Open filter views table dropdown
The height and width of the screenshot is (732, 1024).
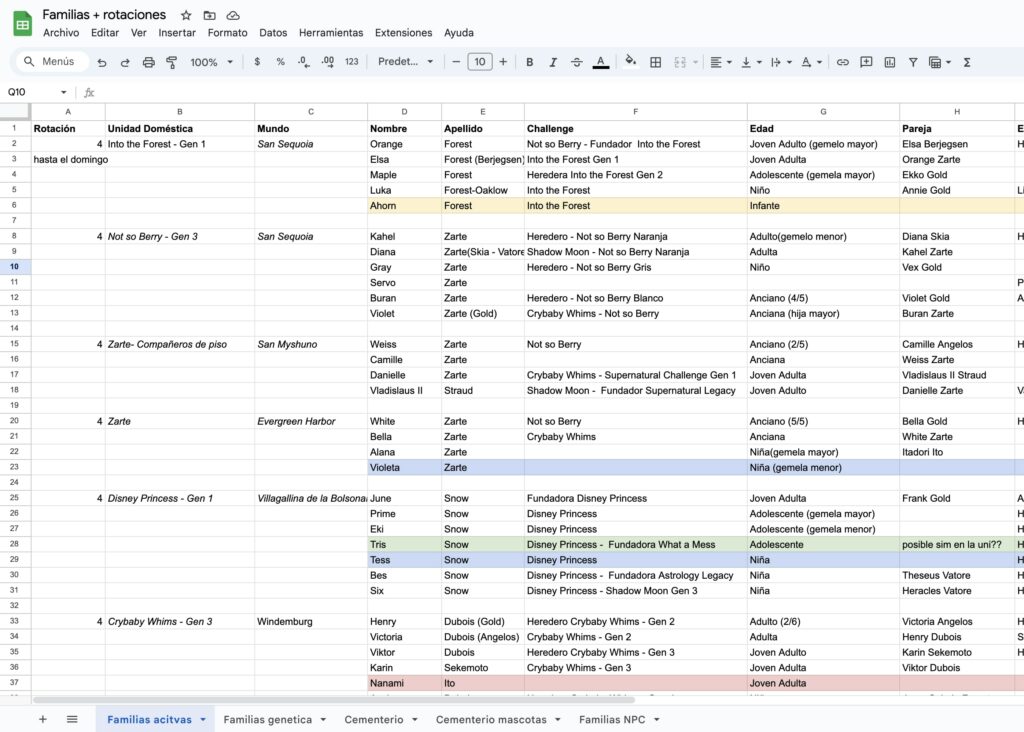(x=939, y=62)
